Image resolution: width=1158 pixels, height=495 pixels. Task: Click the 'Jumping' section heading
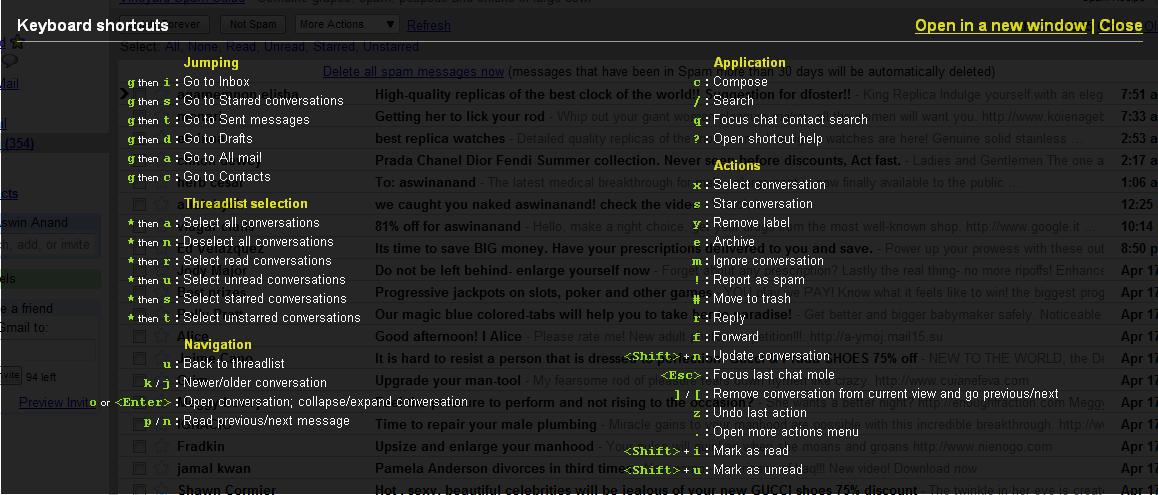pyautogui.click(x=211, y=63)
